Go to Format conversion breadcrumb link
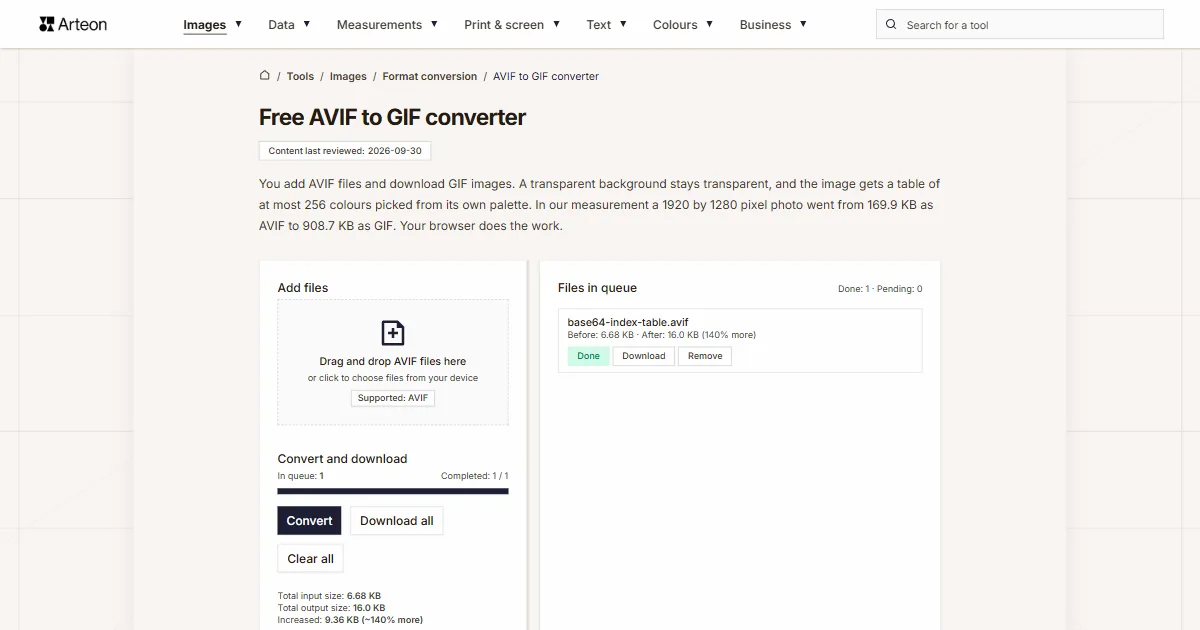This screenshot has width=1200, height=630. [x=430, y=76]
